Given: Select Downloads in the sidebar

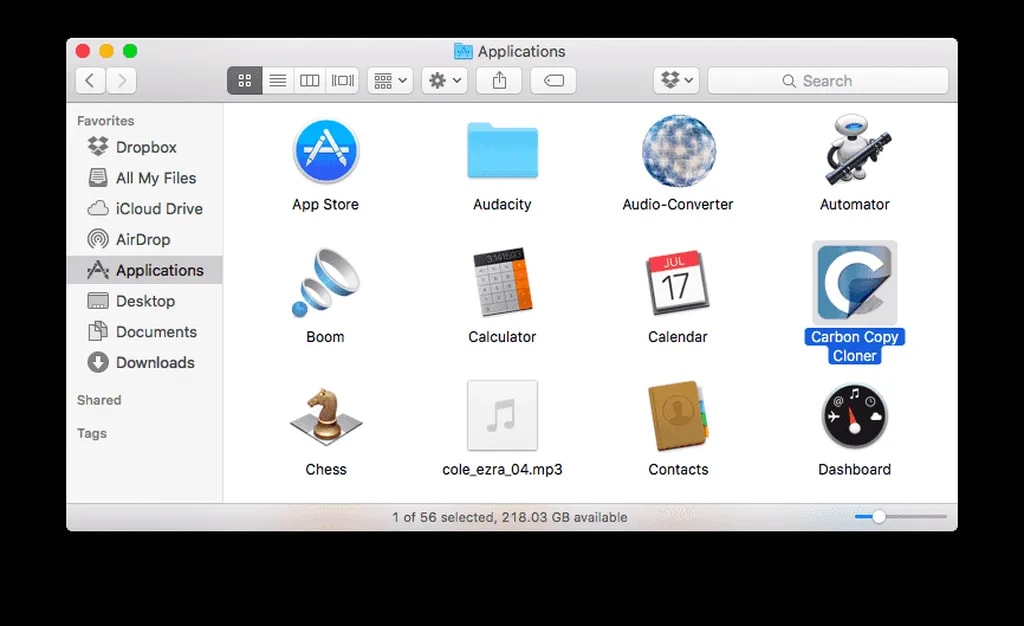Looking at the screenshot, I should [155, 363].
